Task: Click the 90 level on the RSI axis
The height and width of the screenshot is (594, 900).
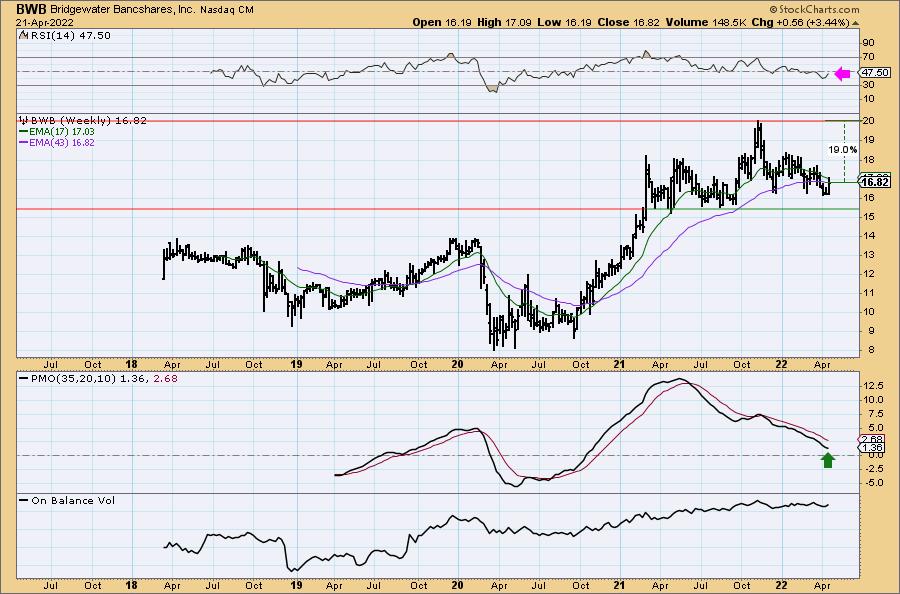Action: (x=868, y=43)
